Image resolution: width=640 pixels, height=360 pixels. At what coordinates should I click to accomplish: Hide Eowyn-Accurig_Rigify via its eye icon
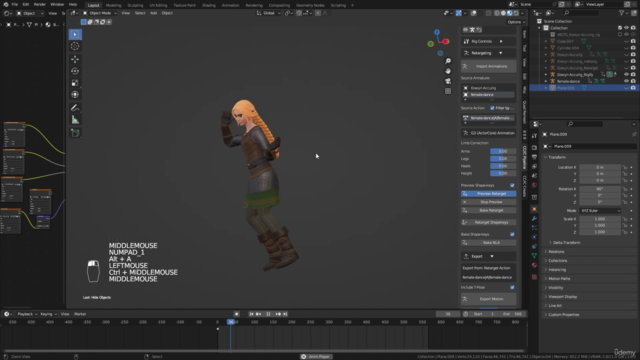click(627, 75)
